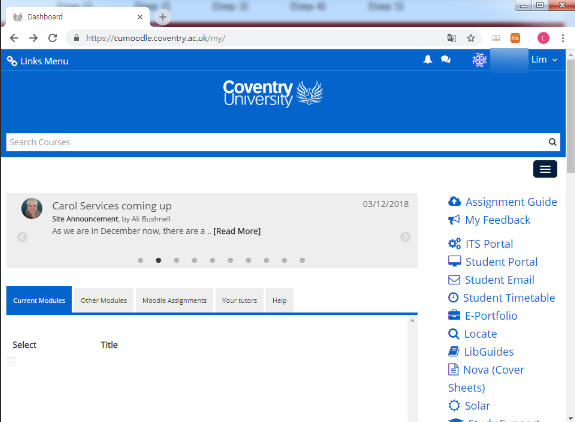Screen dimensions: 575x422
Task: Open notifications bell icon
Action: pyautogui.click(x=428, y=59)
